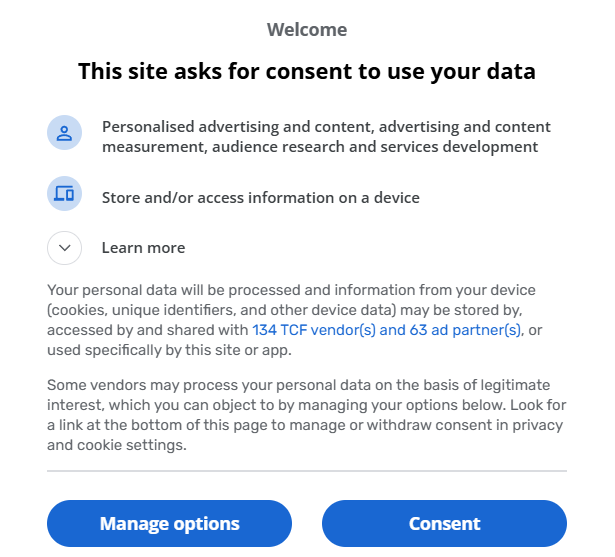The image size is (615, 557).
Task: Click the 134 TCF vendor(s) link text
Action: point(314,330)
